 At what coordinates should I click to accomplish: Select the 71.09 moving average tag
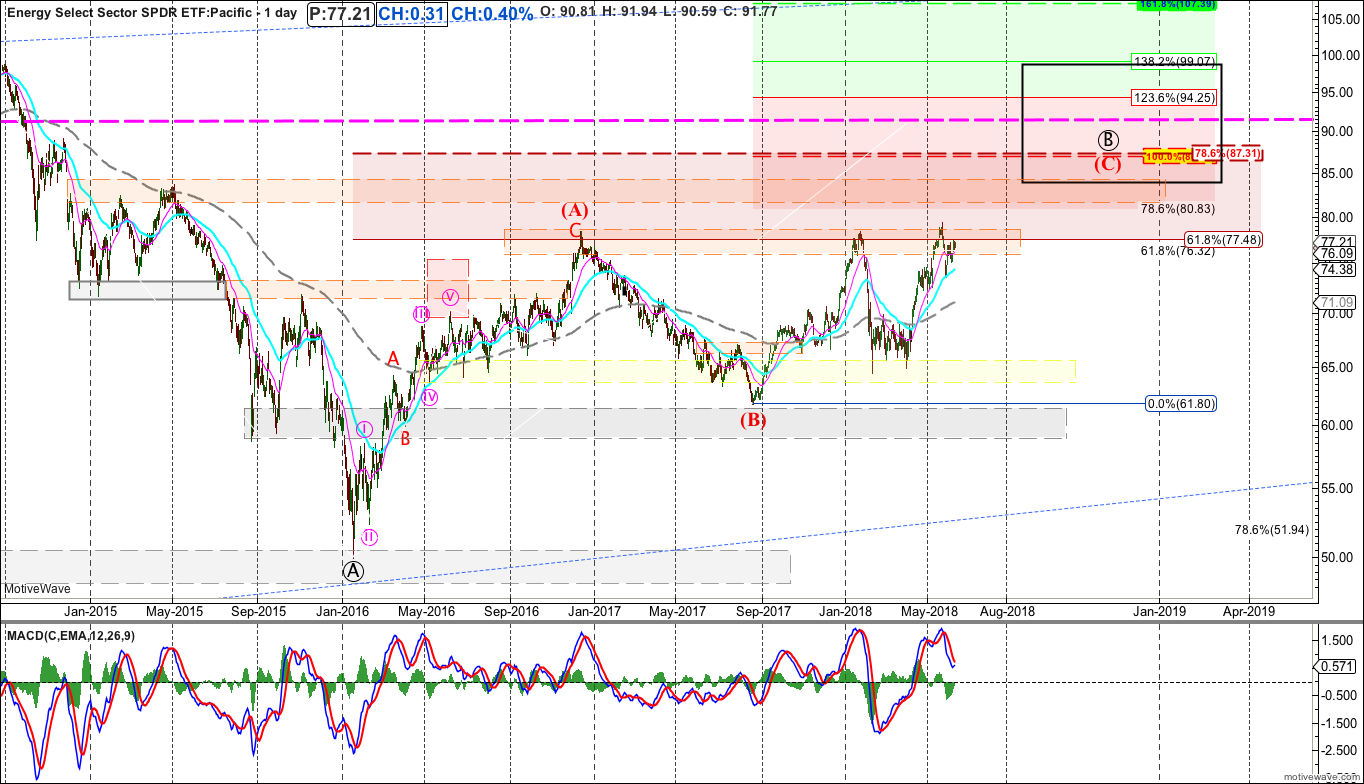(1337, 302)
